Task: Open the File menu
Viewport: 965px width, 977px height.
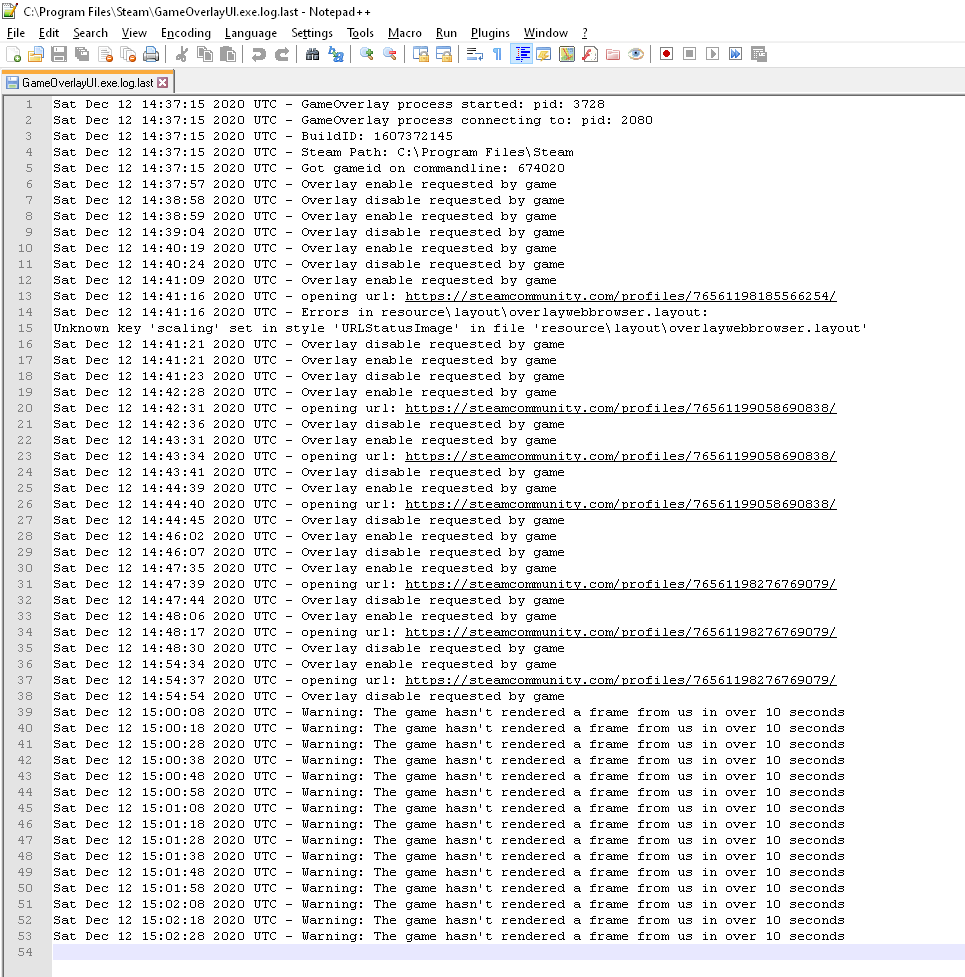Action: click(16, 33)
